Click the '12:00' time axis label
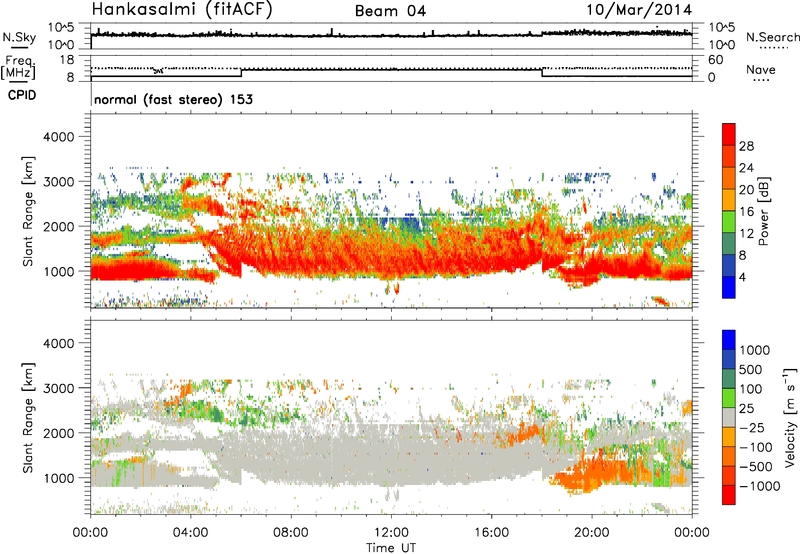 (x=391, y=533)
